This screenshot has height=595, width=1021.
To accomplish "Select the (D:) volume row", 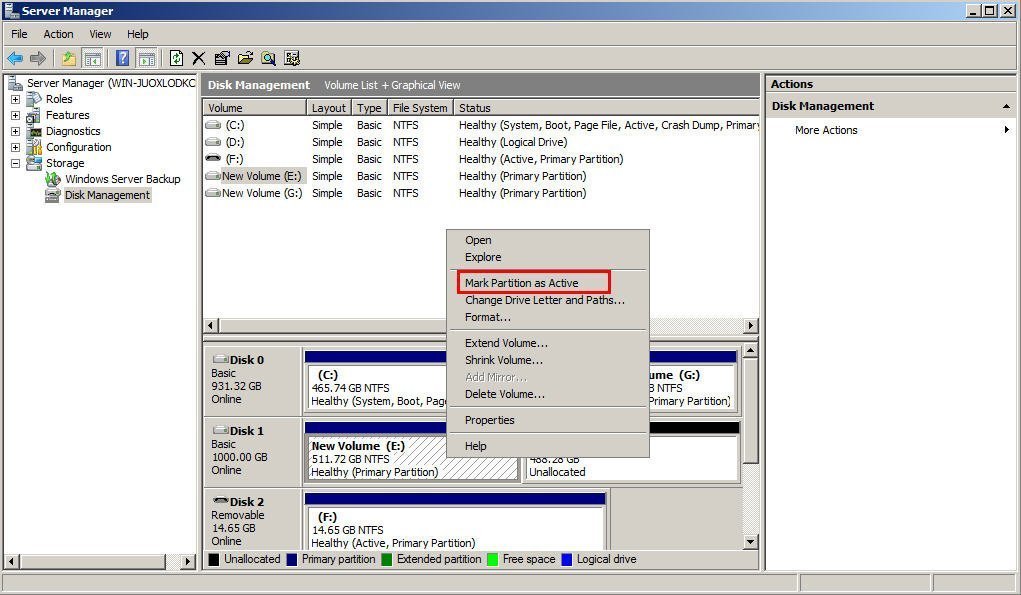I will (481, 142).
